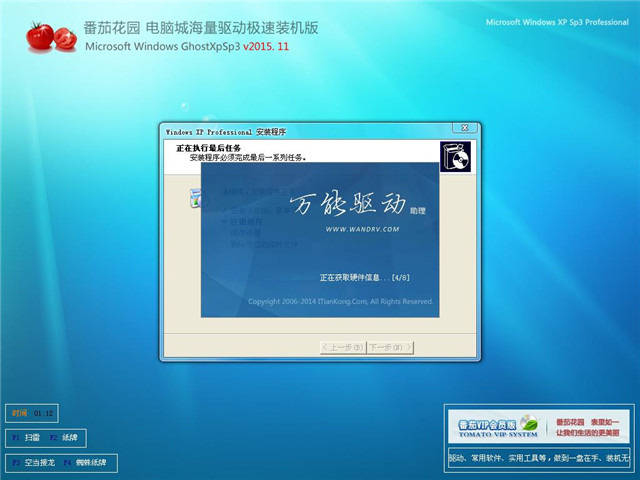Click the v2015.11 version text
This screenshot has width=640, height=480.
pos(266,47)
